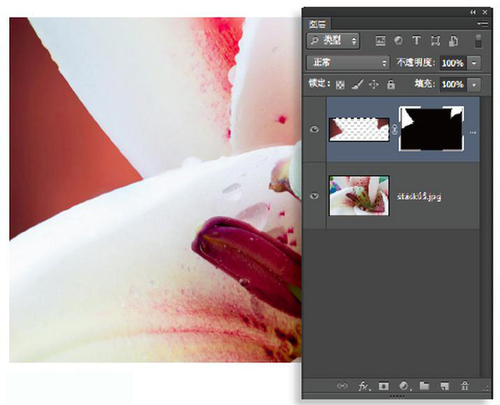Filter layers by shape layer icon

[435, 41]
